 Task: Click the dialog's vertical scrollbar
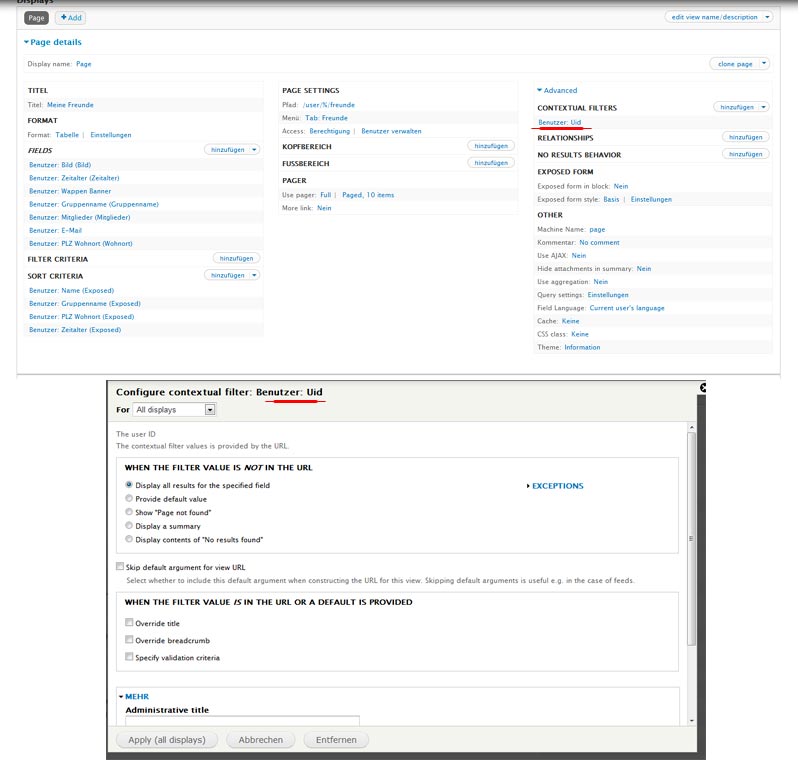(x=690, y=490)
